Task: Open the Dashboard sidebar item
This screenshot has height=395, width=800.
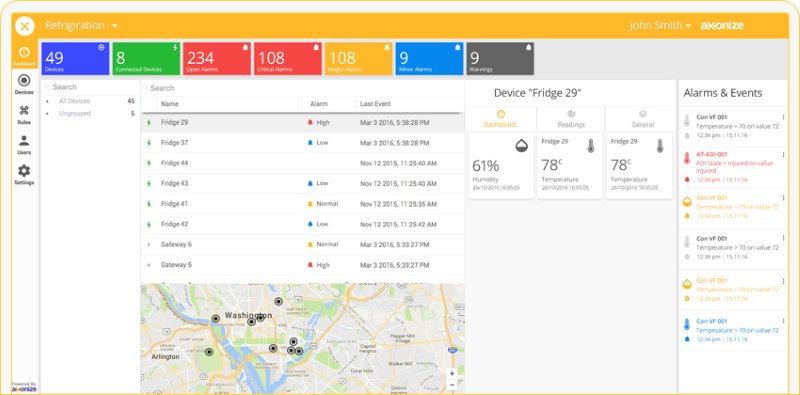Action: click(24, 56)
